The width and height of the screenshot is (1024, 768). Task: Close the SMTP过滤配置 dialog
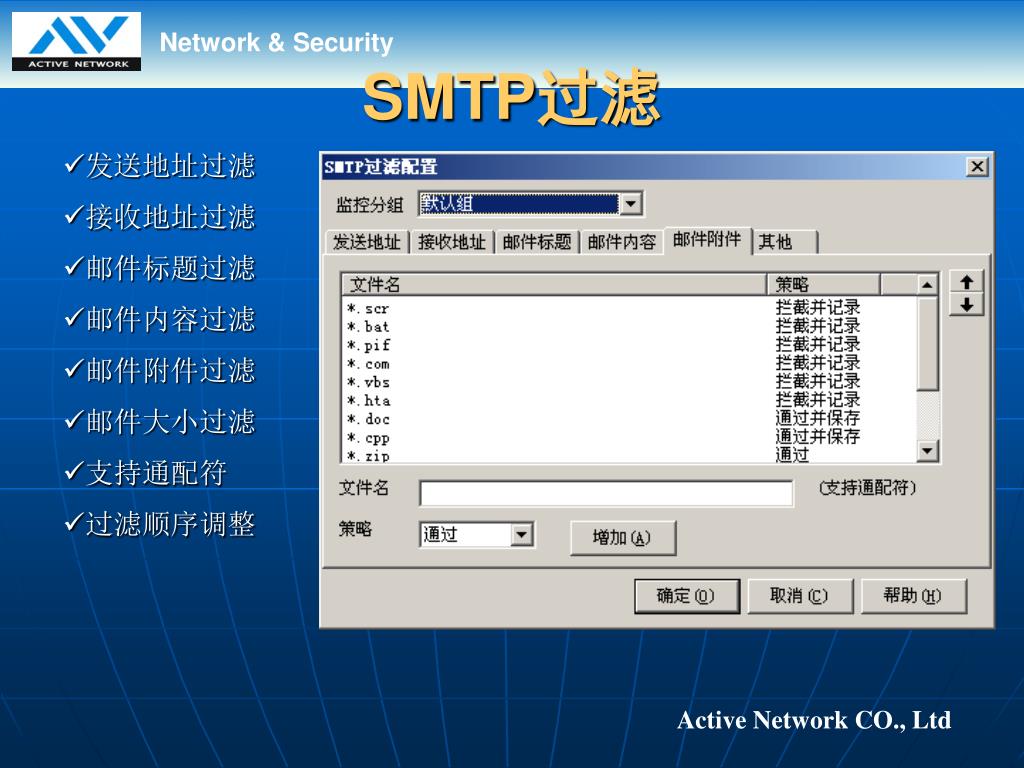(977, 167)
